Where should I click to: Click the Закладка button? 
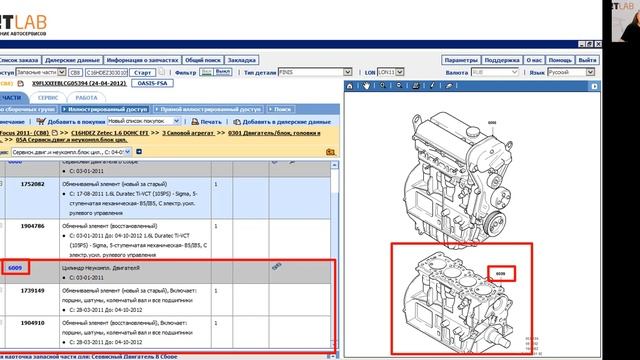click(242, 60)
